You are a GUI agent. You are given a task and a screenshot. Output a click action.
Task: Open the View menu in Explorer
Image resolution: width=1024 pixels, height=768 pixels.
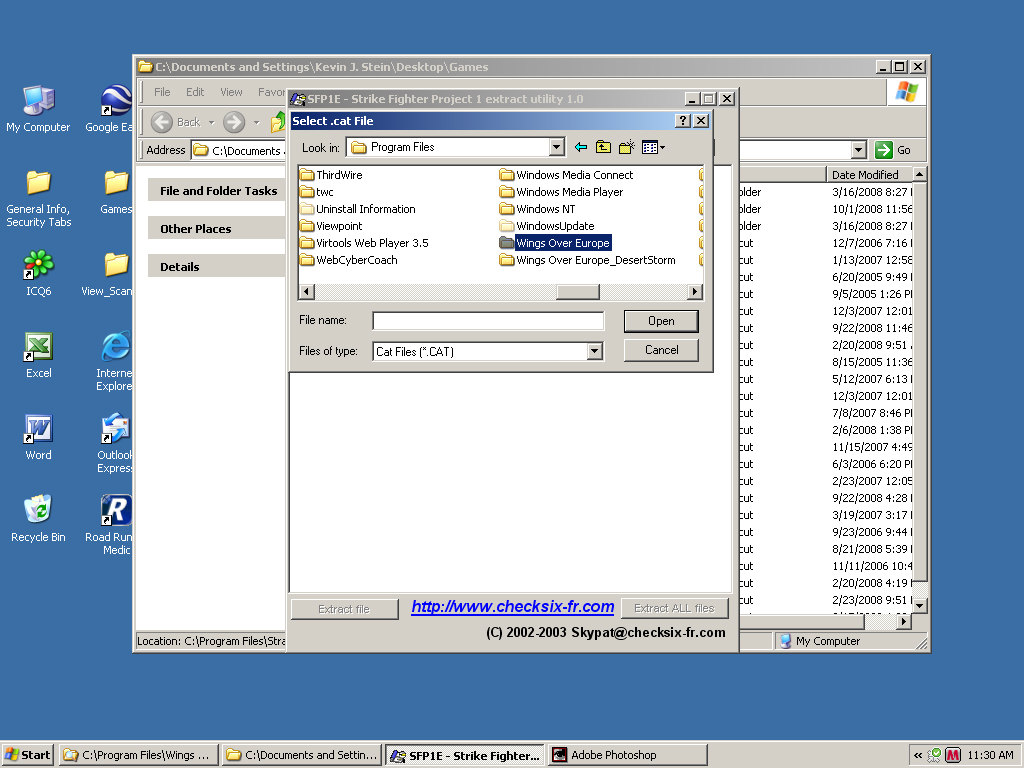[231, 92]
